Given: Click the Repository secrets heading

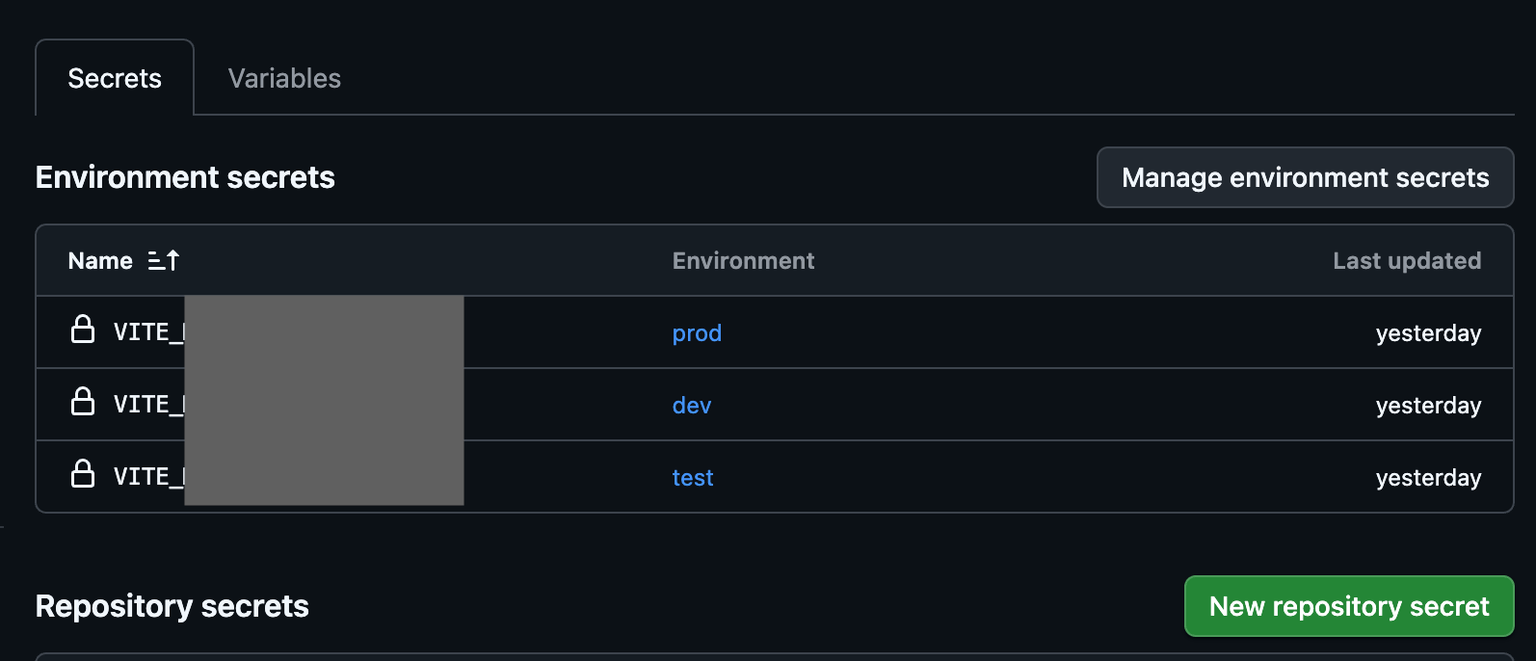Looking at the screenshot, I should point(172,606).
